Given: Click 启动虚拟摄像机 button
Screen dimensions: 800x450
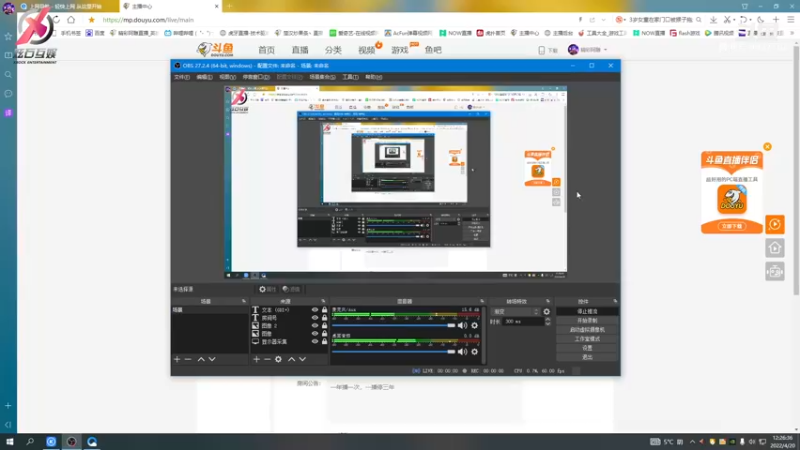Looking at the screenshot, I should click(x=587, y=330).
